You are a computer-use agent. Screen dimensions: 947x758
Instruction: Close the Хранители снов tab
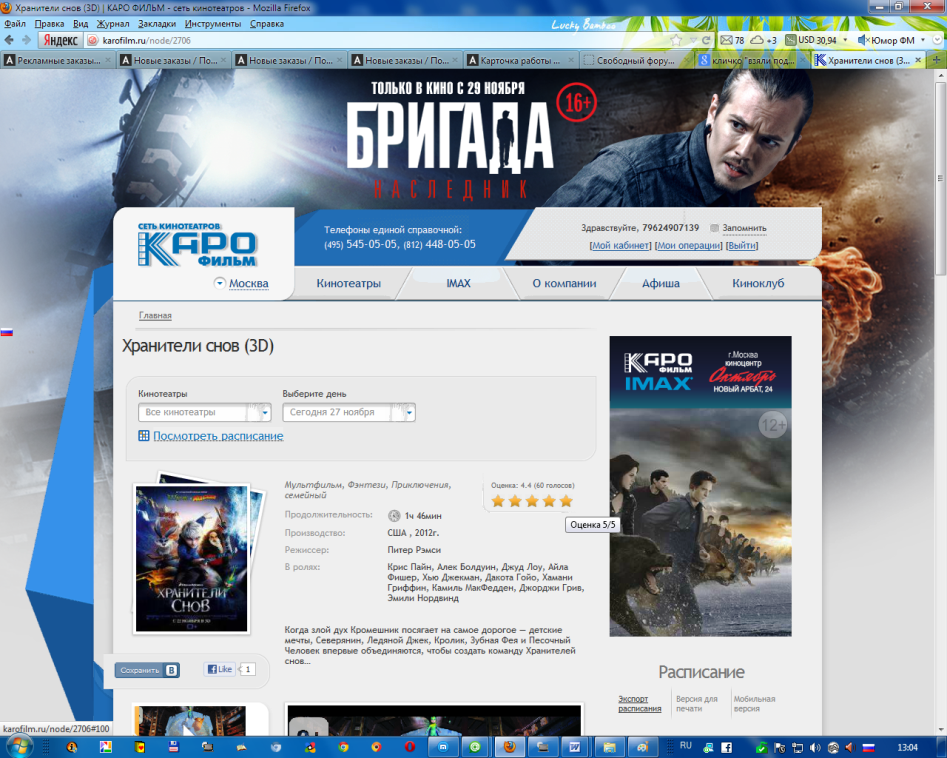click(x=918, y=60)
